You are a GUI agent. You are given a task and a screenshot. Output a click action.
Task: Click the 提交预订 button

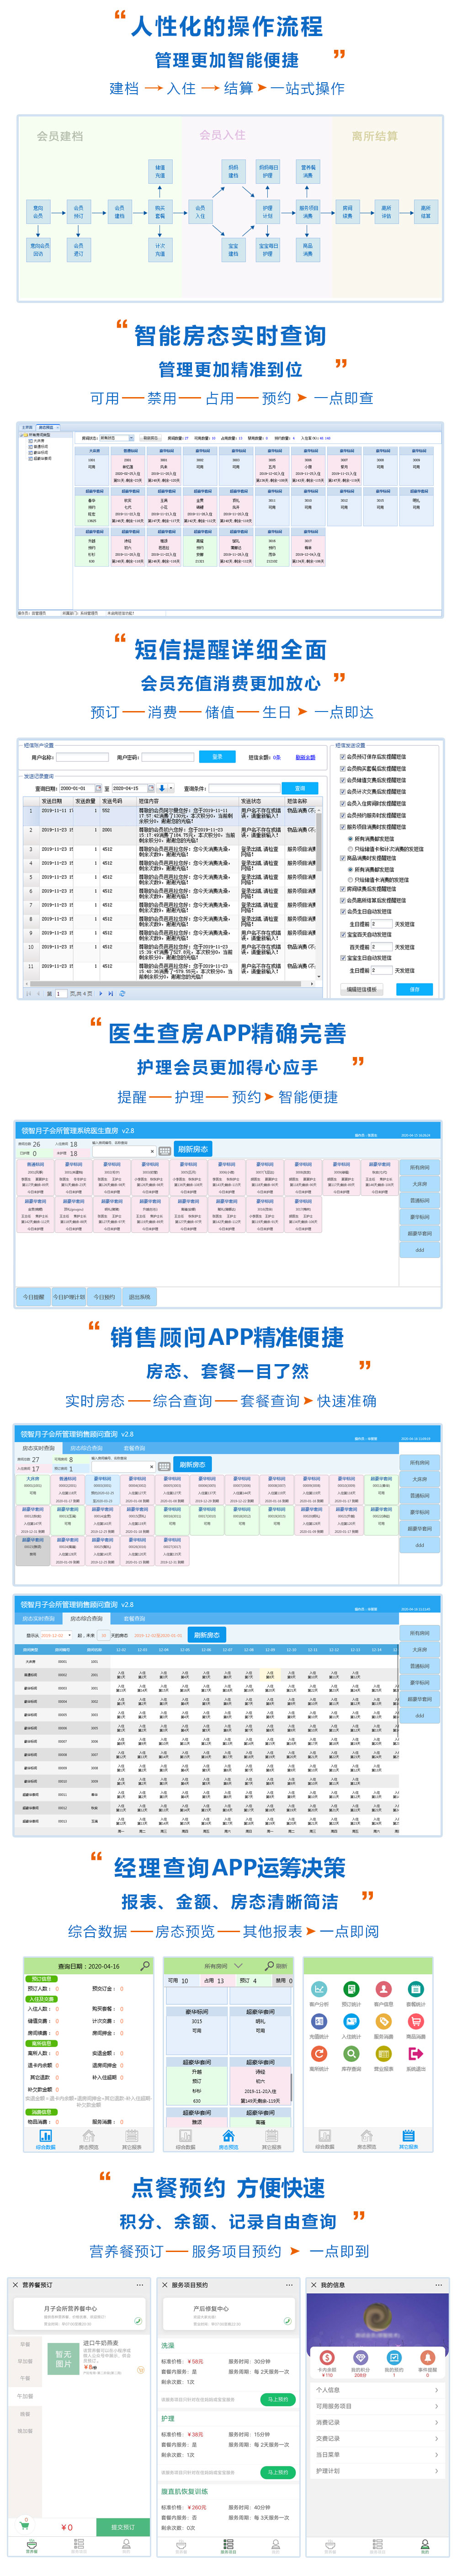coord(122,2527)
